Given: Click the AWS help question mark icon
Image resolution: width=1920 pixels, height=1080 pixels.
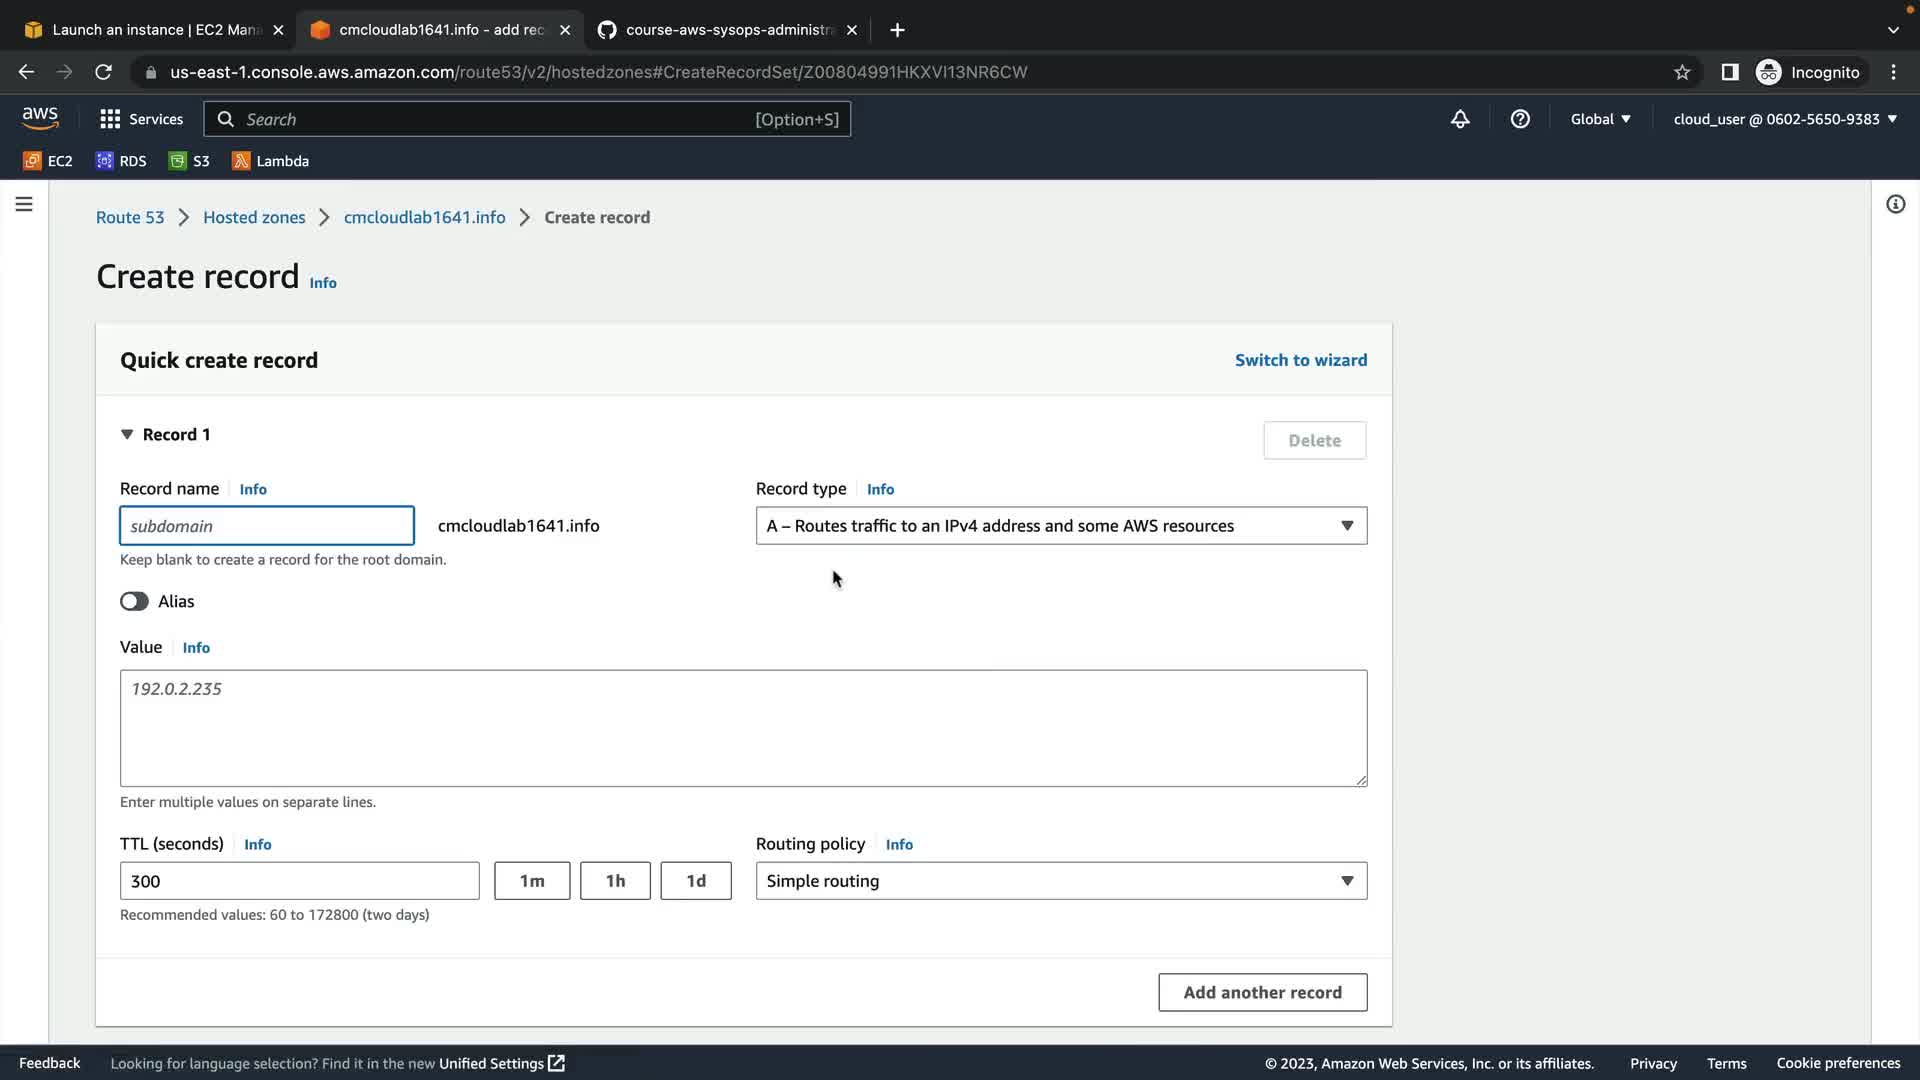Looking at the screenshot, I should click(1520, 119).
